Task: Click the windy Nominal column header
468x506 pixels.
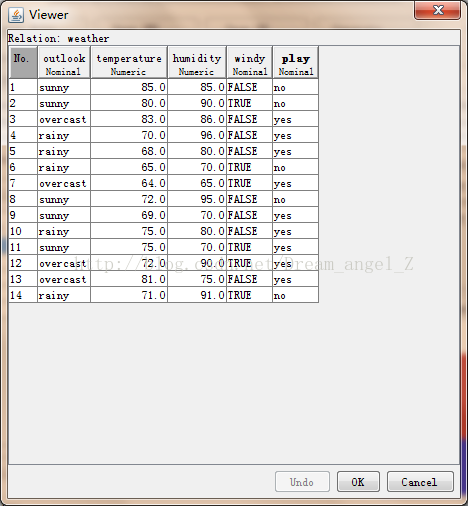Action: 250,62
